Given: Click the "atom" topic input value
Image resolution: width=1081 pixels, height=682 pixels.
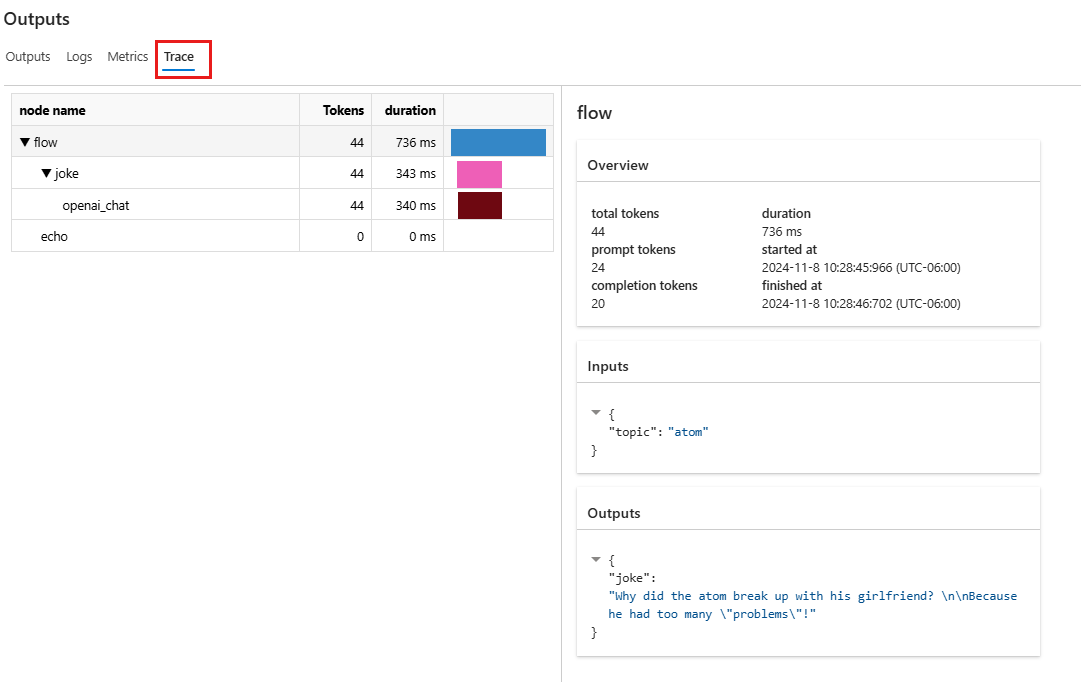Looking at the screenshot, I should click(x=687, y=432).
